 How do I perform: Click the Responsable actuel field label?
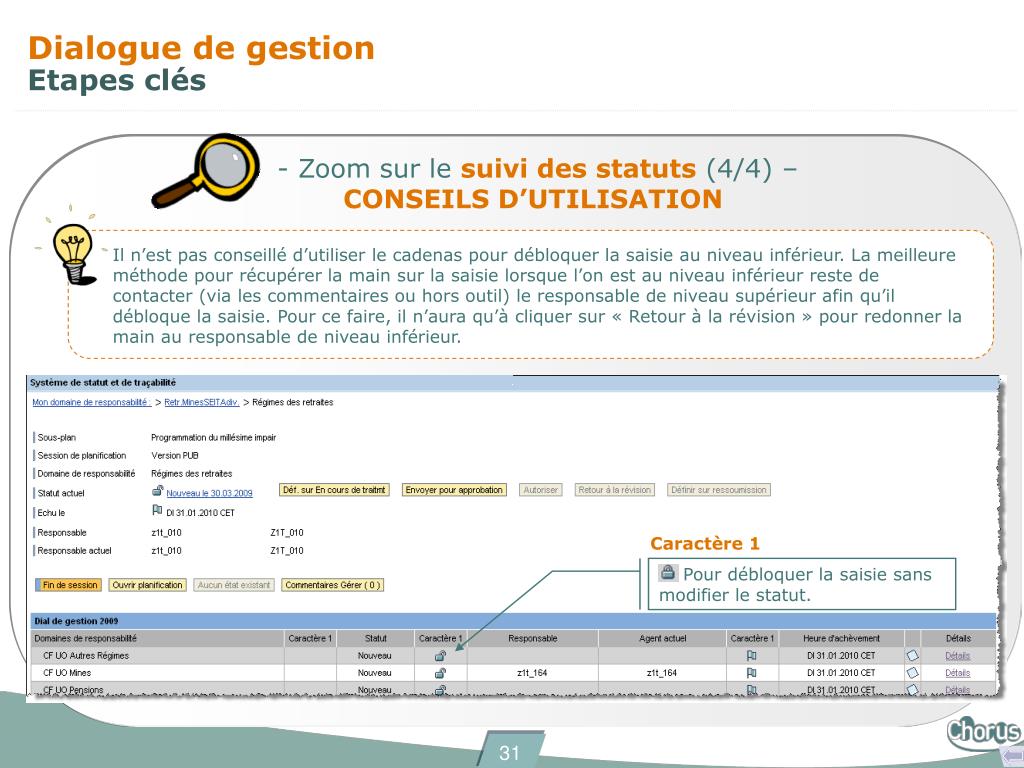(74, 551)
